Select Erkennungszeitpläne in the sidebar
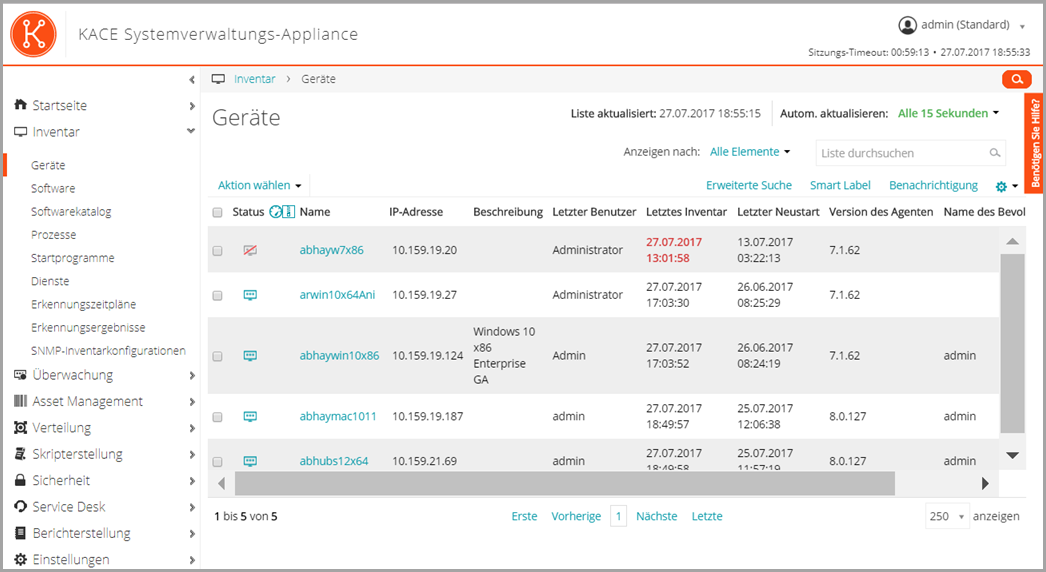The width and height of the screenshot is (1046, 572). coord(83,304)
